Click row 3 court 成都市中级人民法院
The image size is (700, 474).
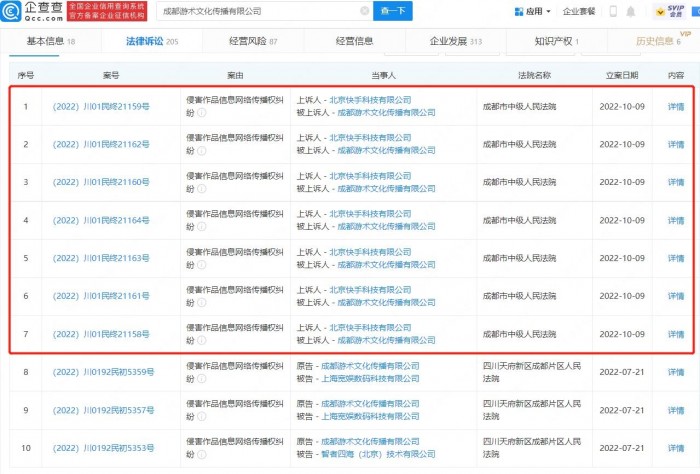coord(520,182)
